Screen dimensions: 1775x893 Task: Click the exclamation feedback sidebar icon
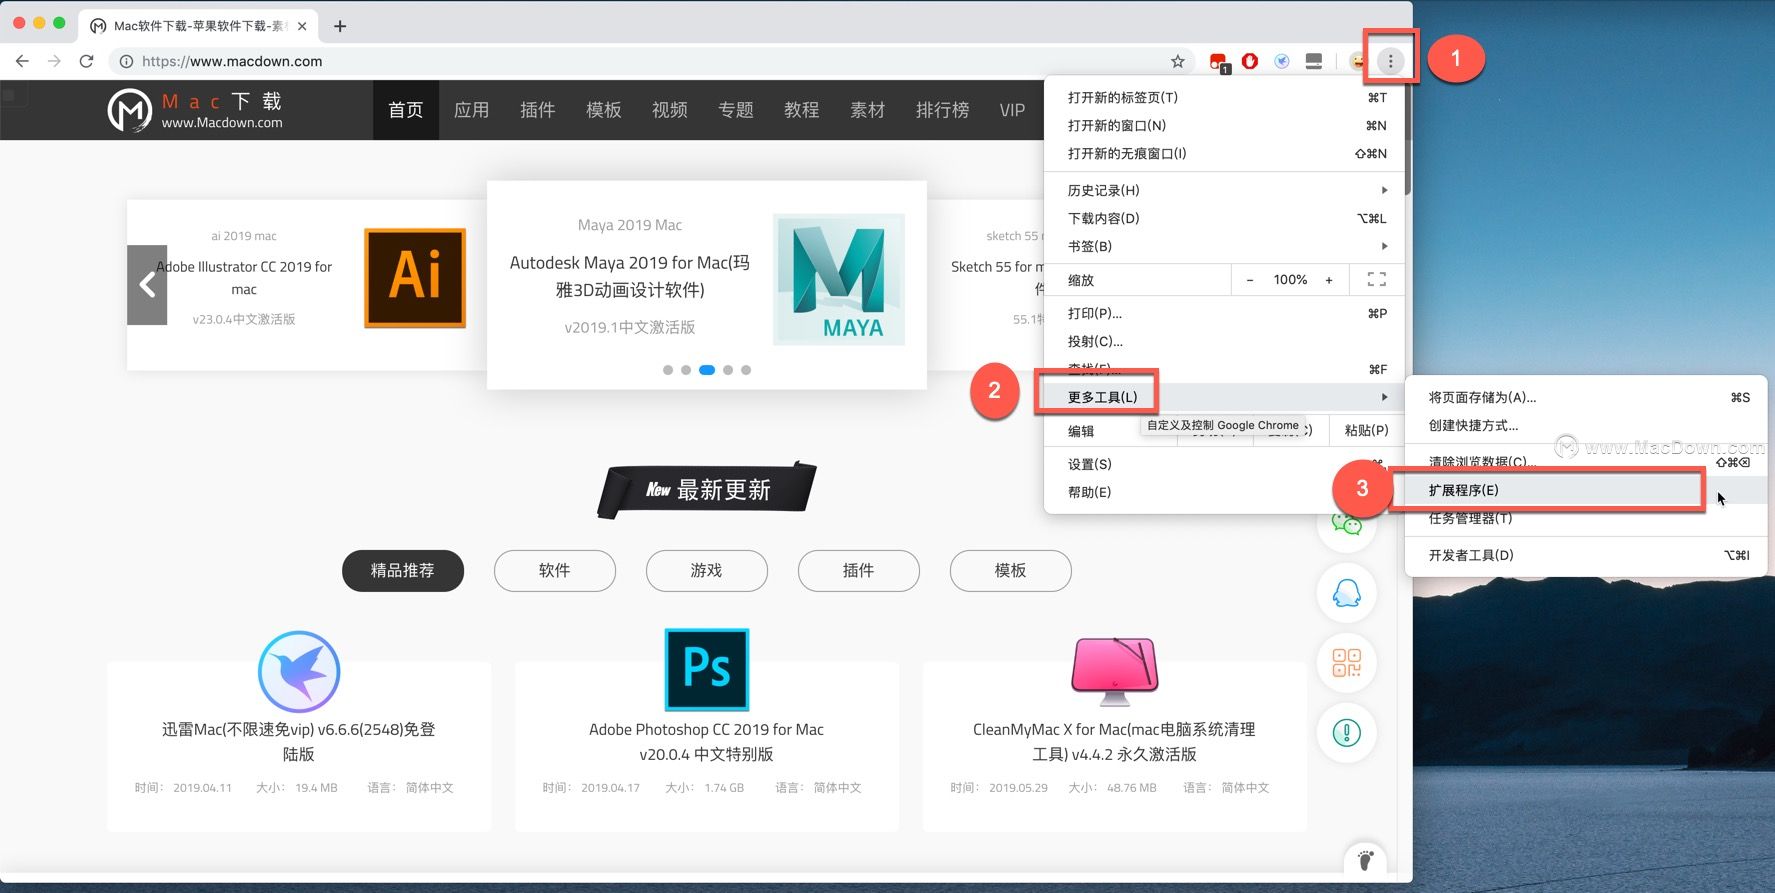1347,733
